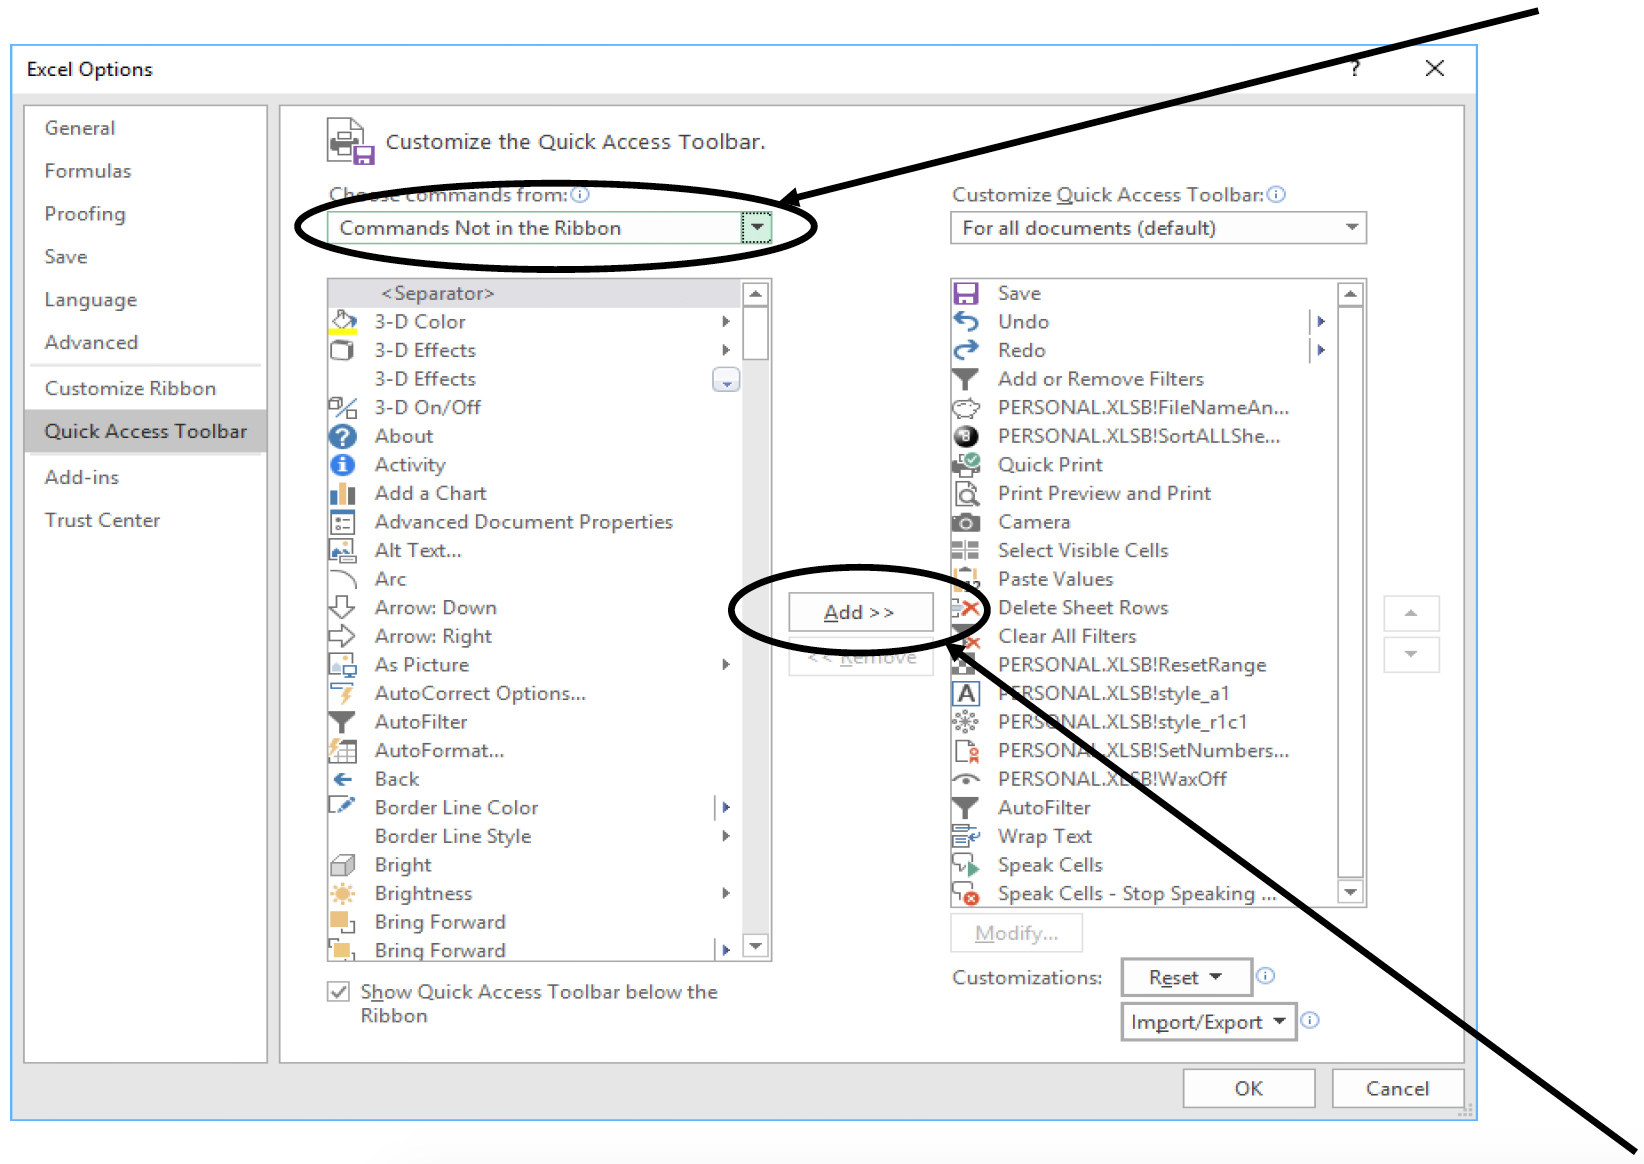The image size is (1644, 1164).
Task: Select the Activity info icon
Action: [343, 464]
